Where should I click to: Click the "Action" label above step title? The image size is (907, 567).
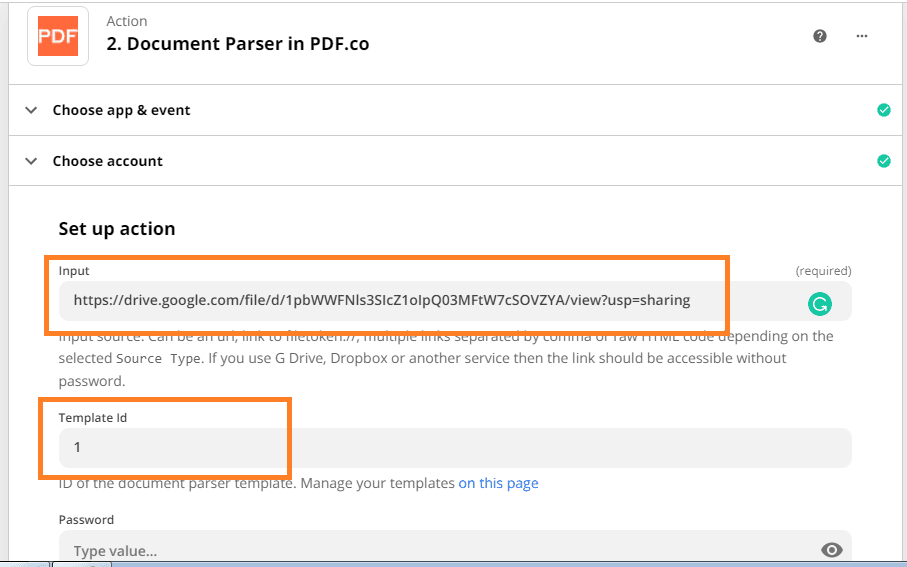click(126, 20)
